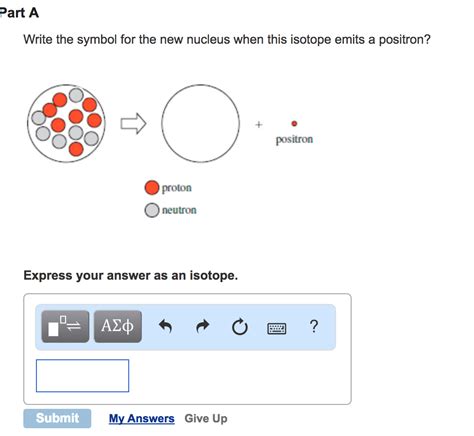The image size is (474, 436).
Task: Click the red proton legend circle
Action: pyautogui.click(x=152, y=187)
